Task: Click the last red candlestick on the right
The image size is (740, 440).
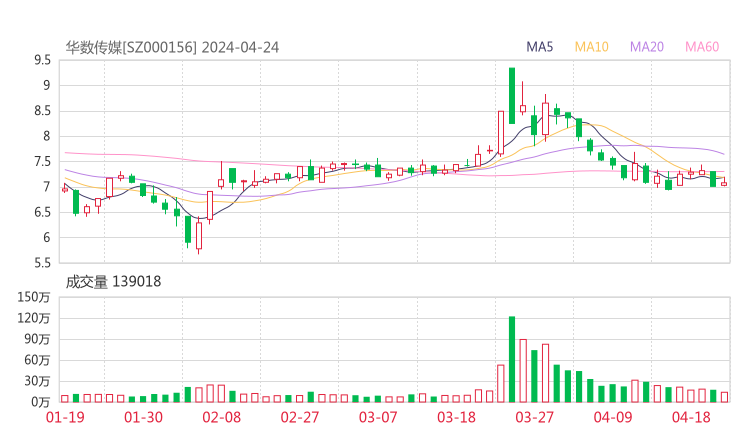Action: click(724, 183)
